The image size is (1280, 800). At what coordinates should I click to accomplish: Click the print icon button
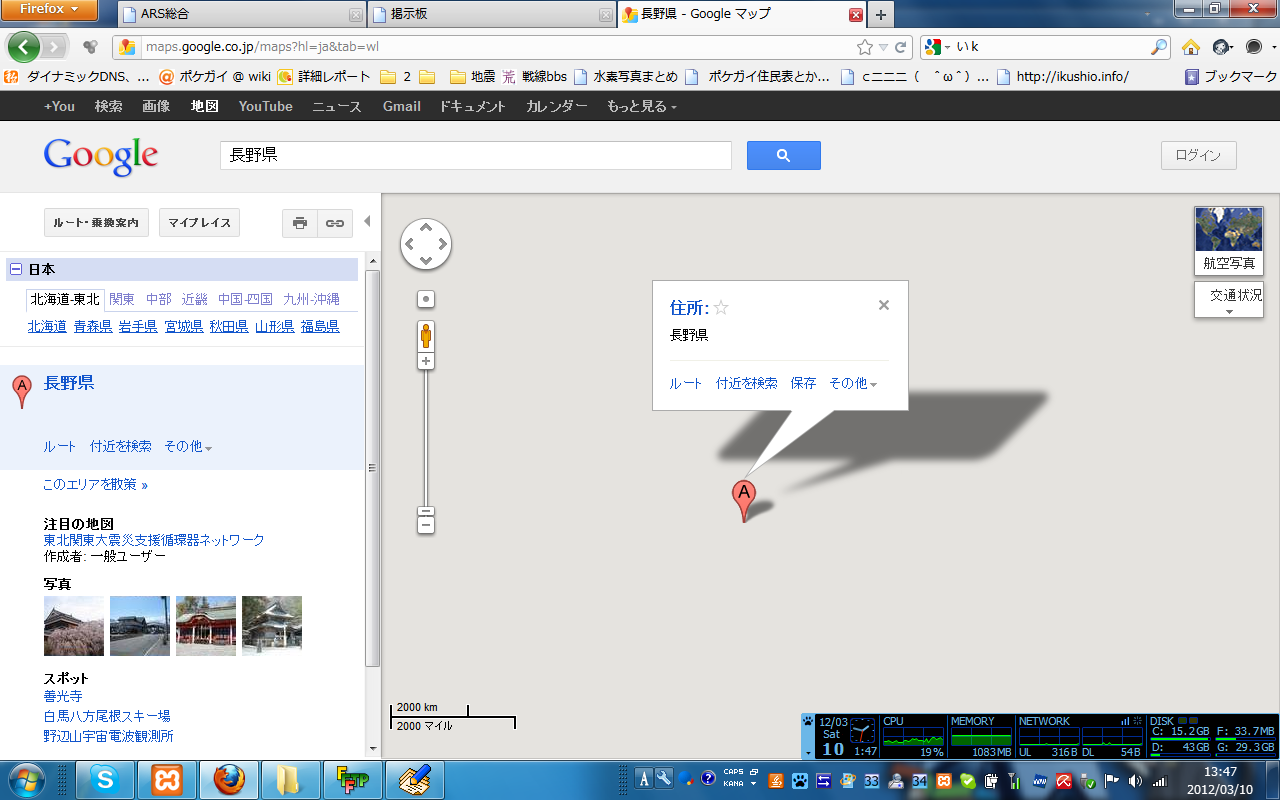point(300,223)
